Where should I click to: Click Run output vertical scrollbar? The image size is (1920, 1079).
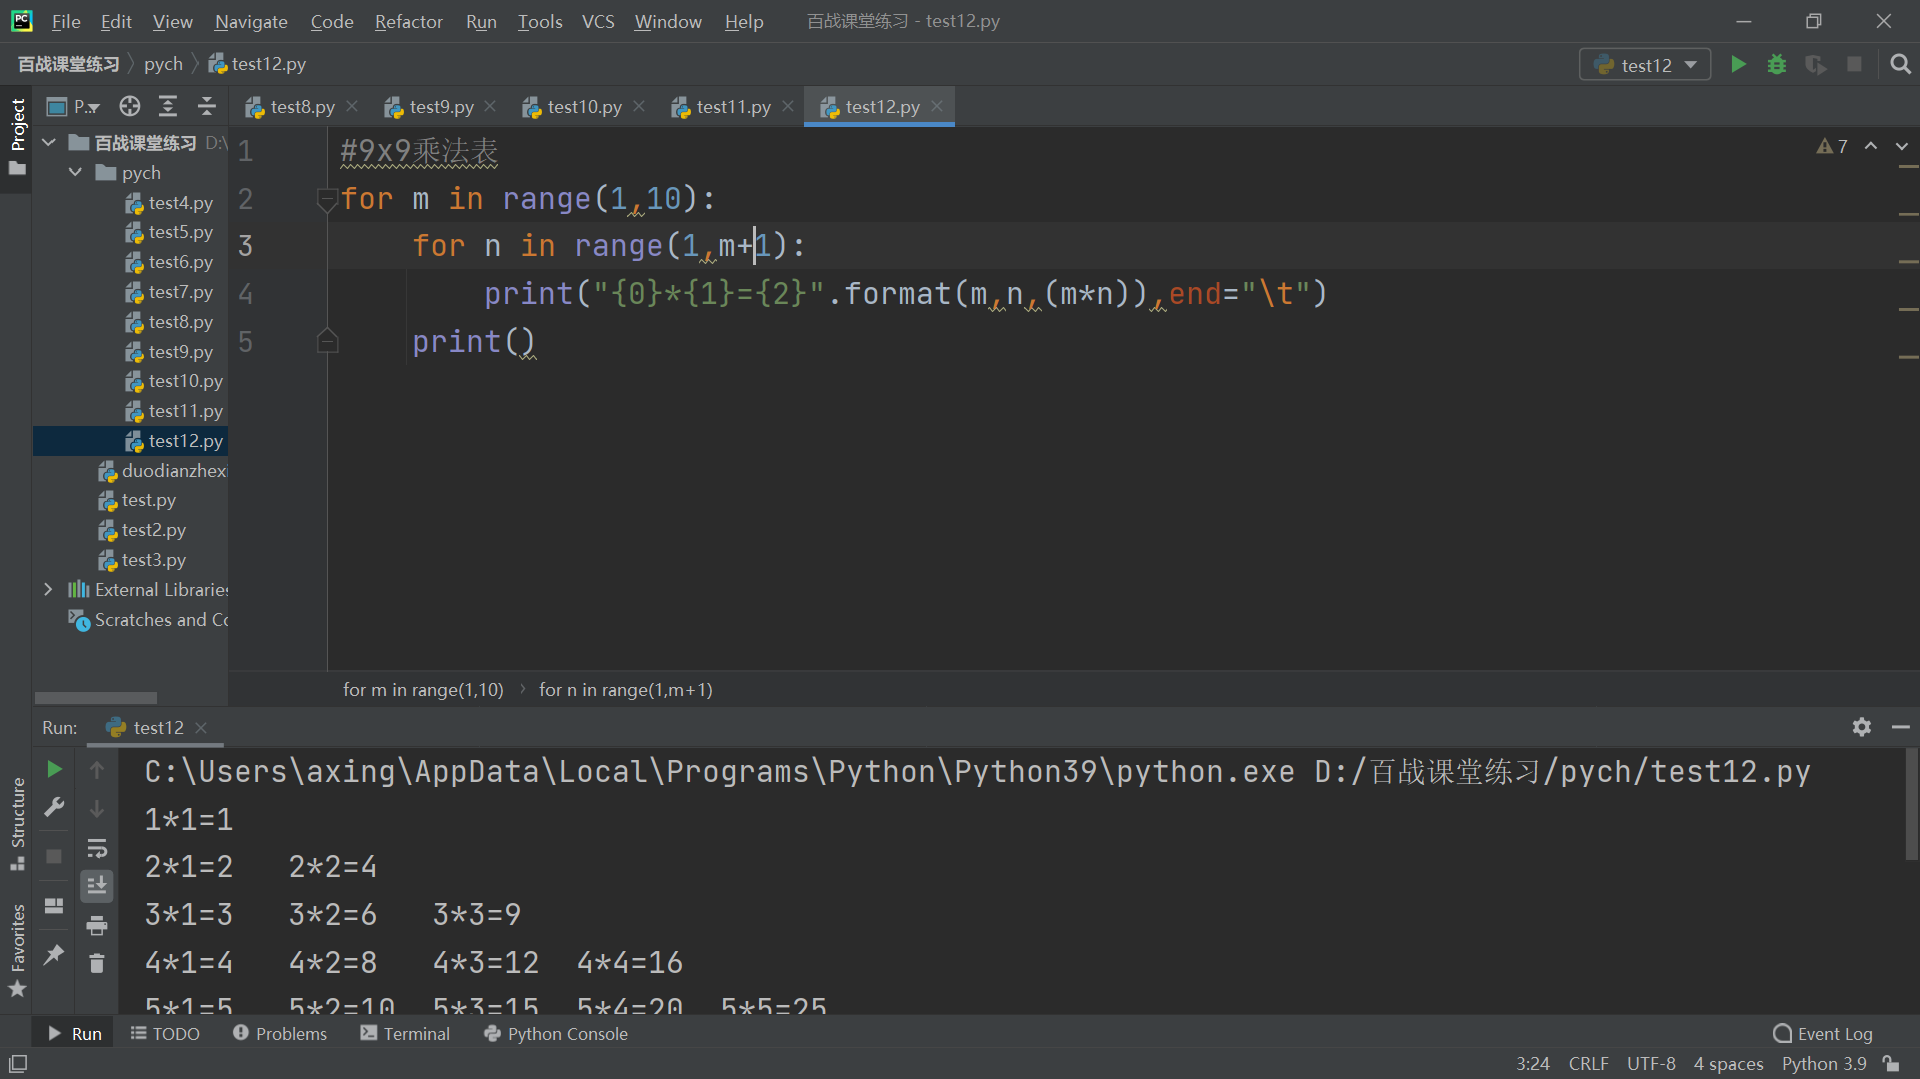[x=1911, y=805]
